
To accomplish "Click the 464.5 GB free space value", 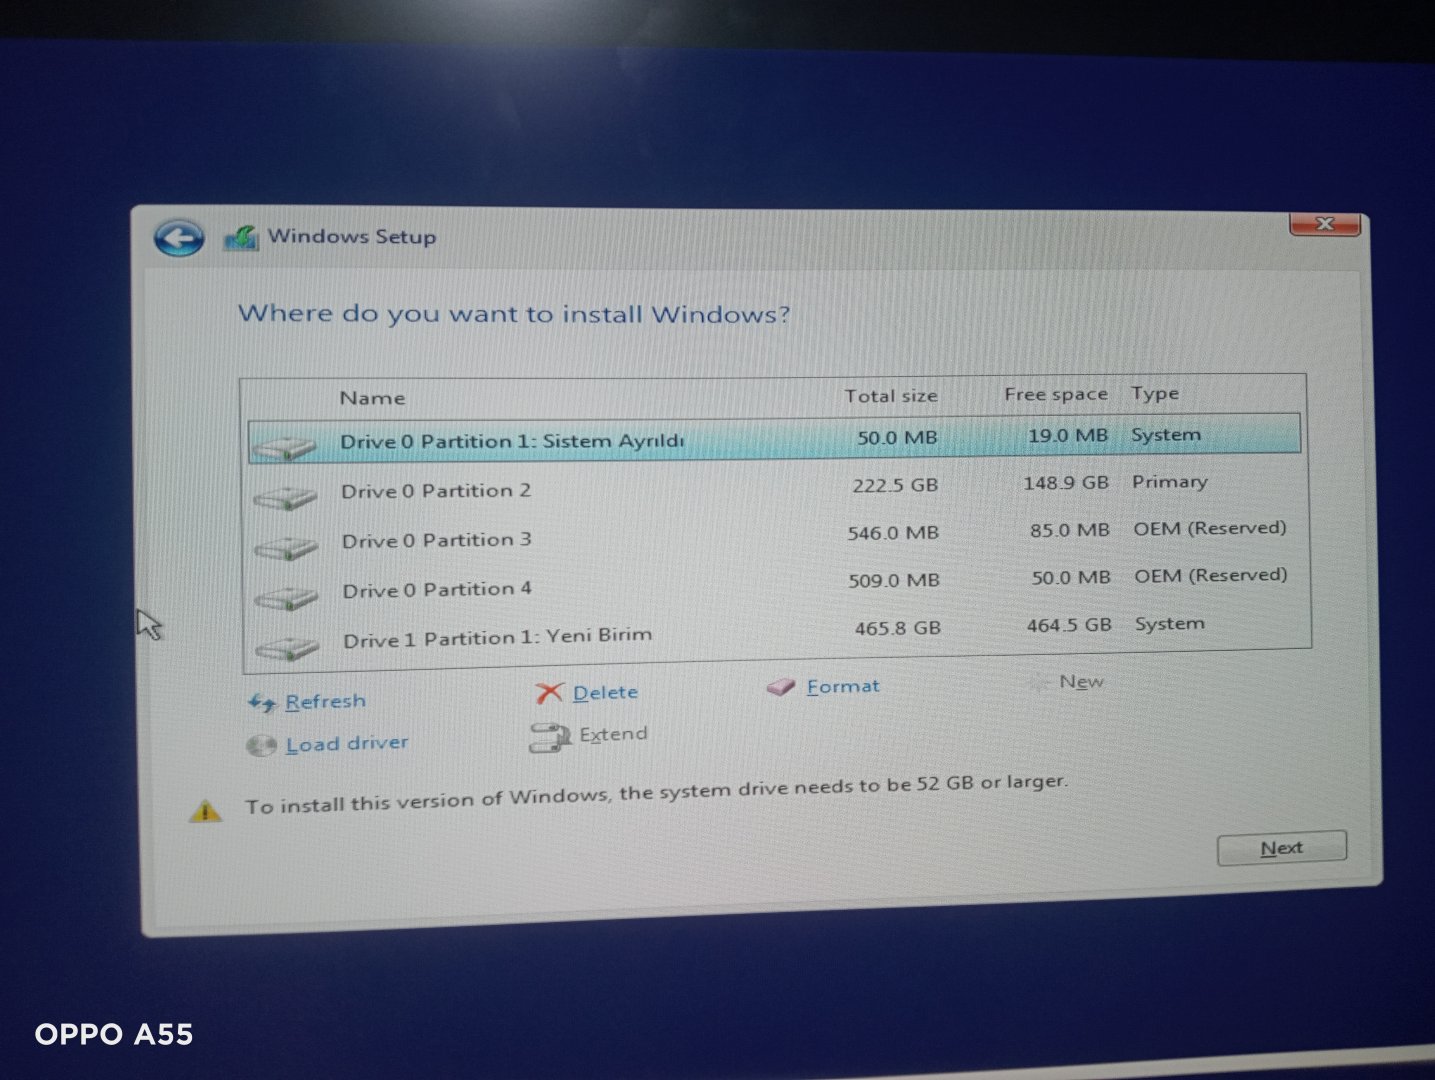I will (1069, 625).
